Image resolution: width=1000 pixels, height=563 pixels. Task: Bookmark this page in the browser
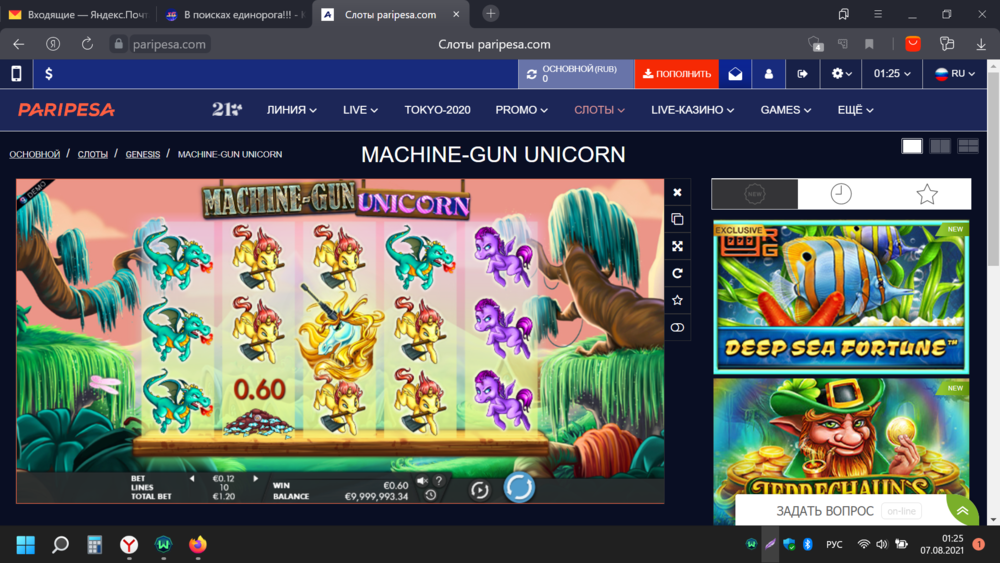[869, 44]
